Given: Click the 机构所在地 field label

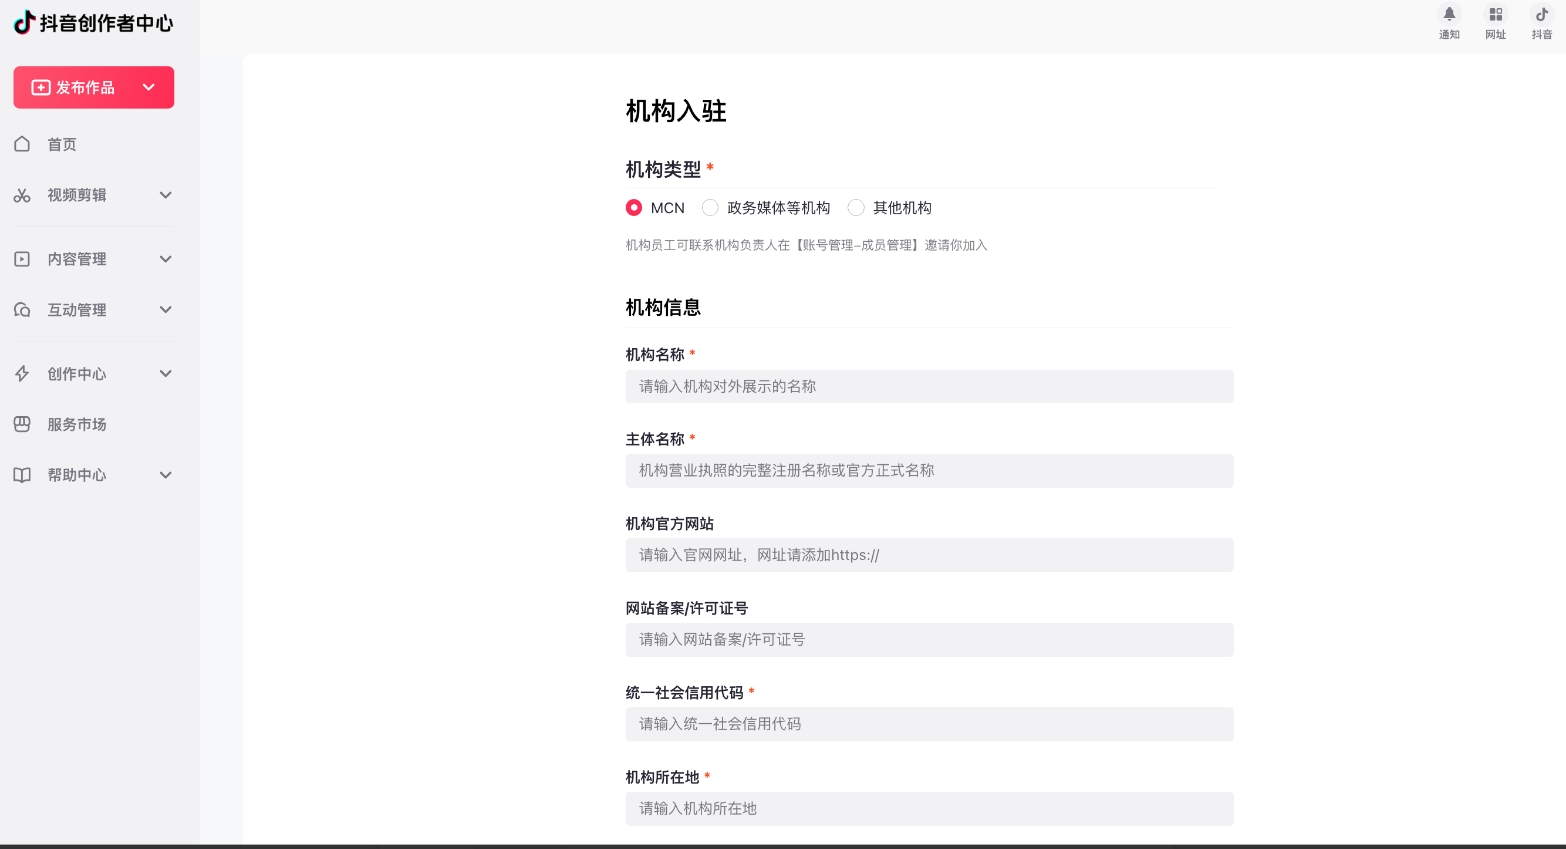Looking at the screenshot, I should pos(662,777).
